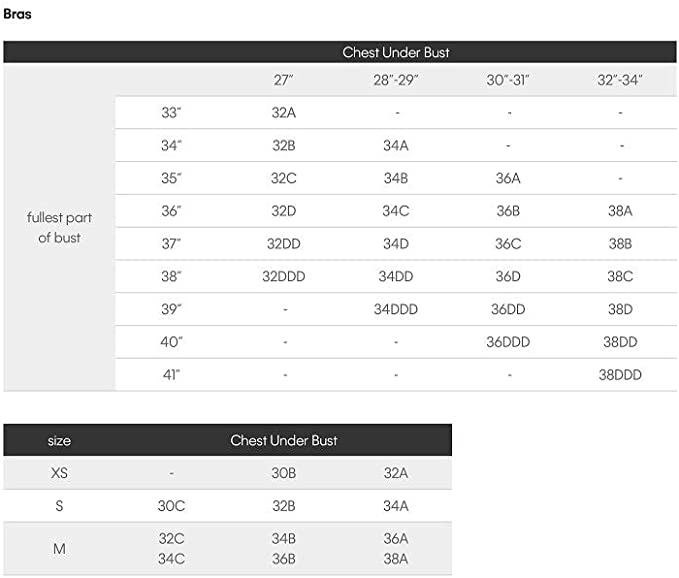Click the 30C cell in S row

(x=172, y=506)
